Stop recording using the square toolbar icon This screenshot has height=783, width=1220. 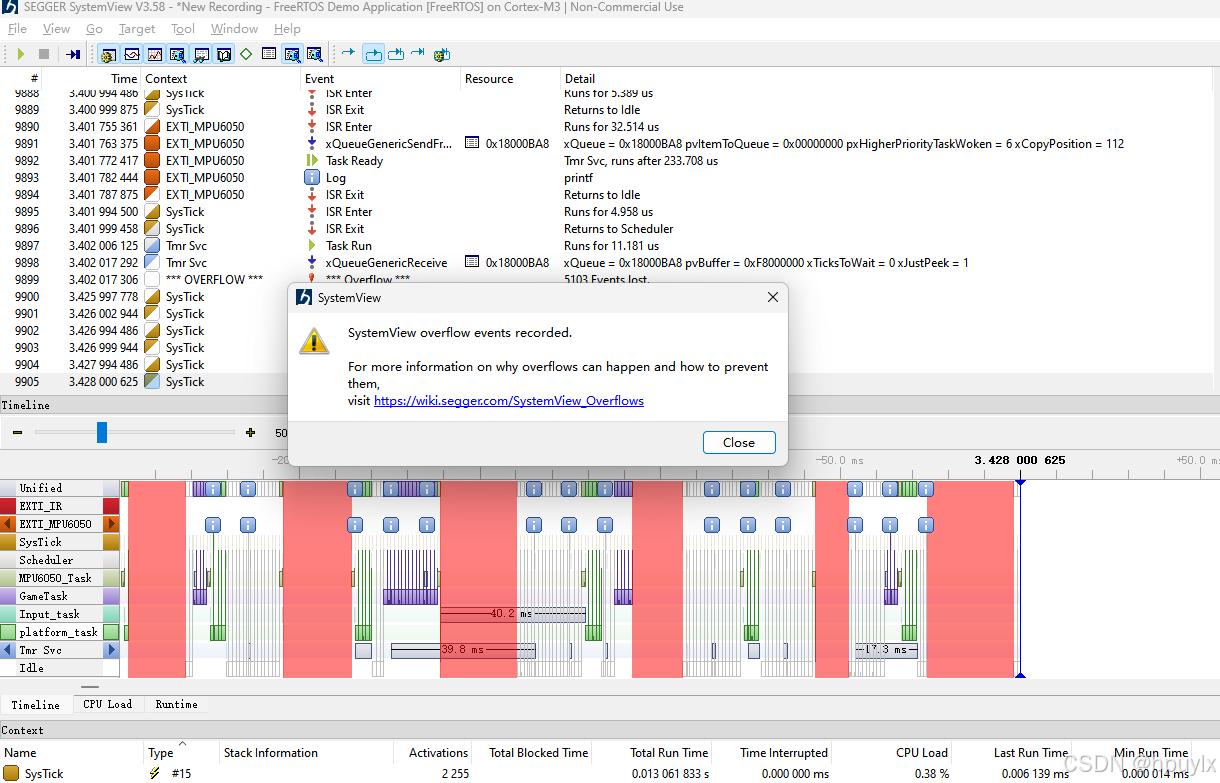[x=44, y=54]
